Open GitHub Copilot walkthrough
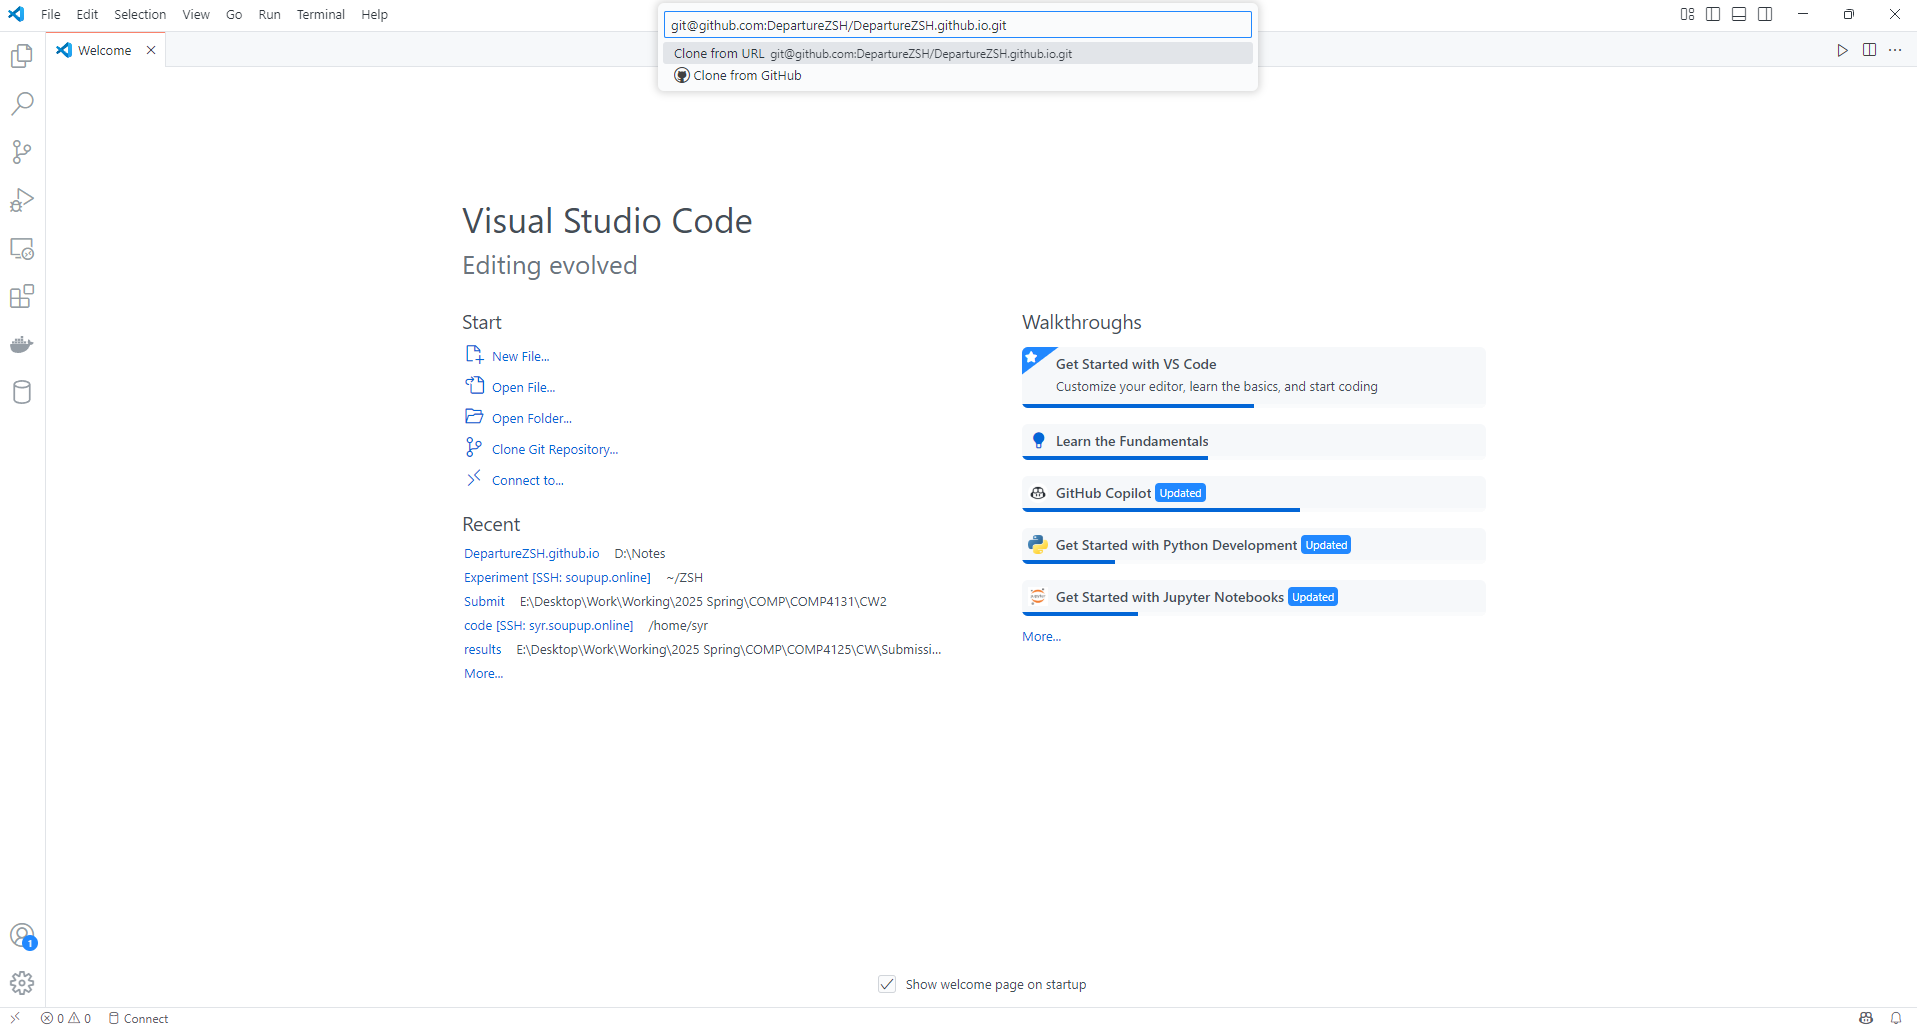The image size is (1917, 1025). (1254, 493)
